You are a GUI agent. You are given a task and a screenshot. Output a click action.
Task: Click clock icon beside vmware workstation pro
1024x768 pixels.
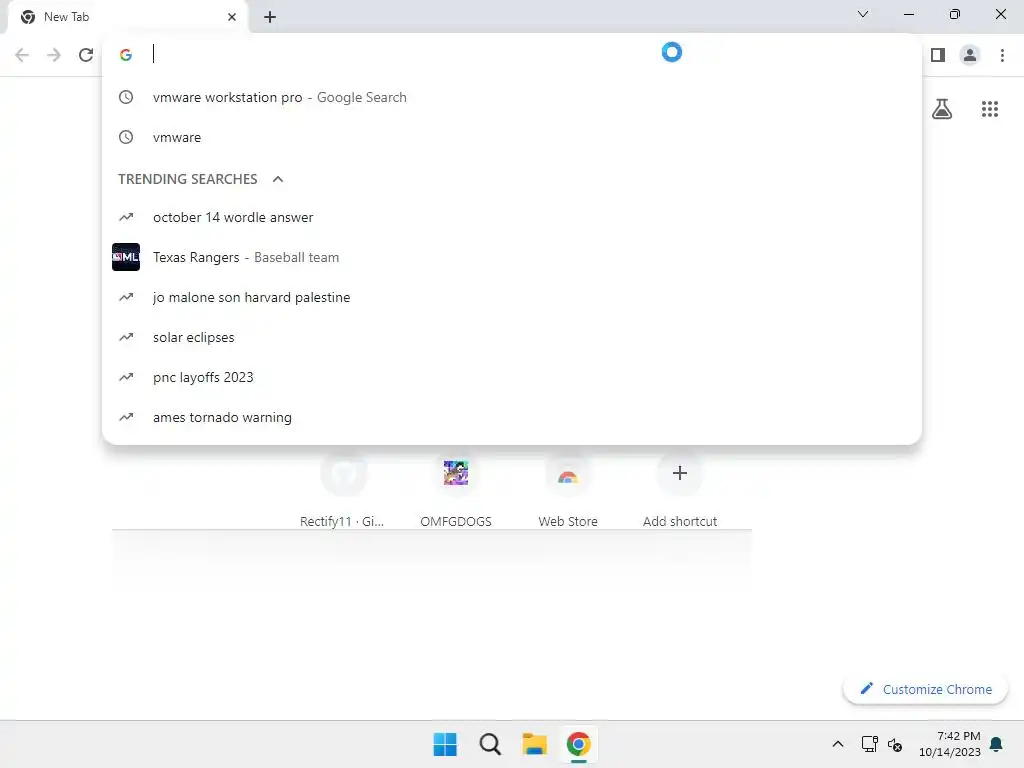(126, 97)
